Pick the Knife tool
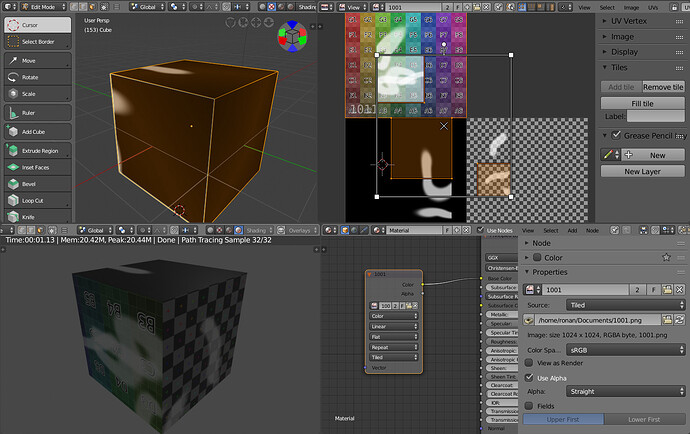This screenshot has height=434, width=690. [x=38, y=217]
